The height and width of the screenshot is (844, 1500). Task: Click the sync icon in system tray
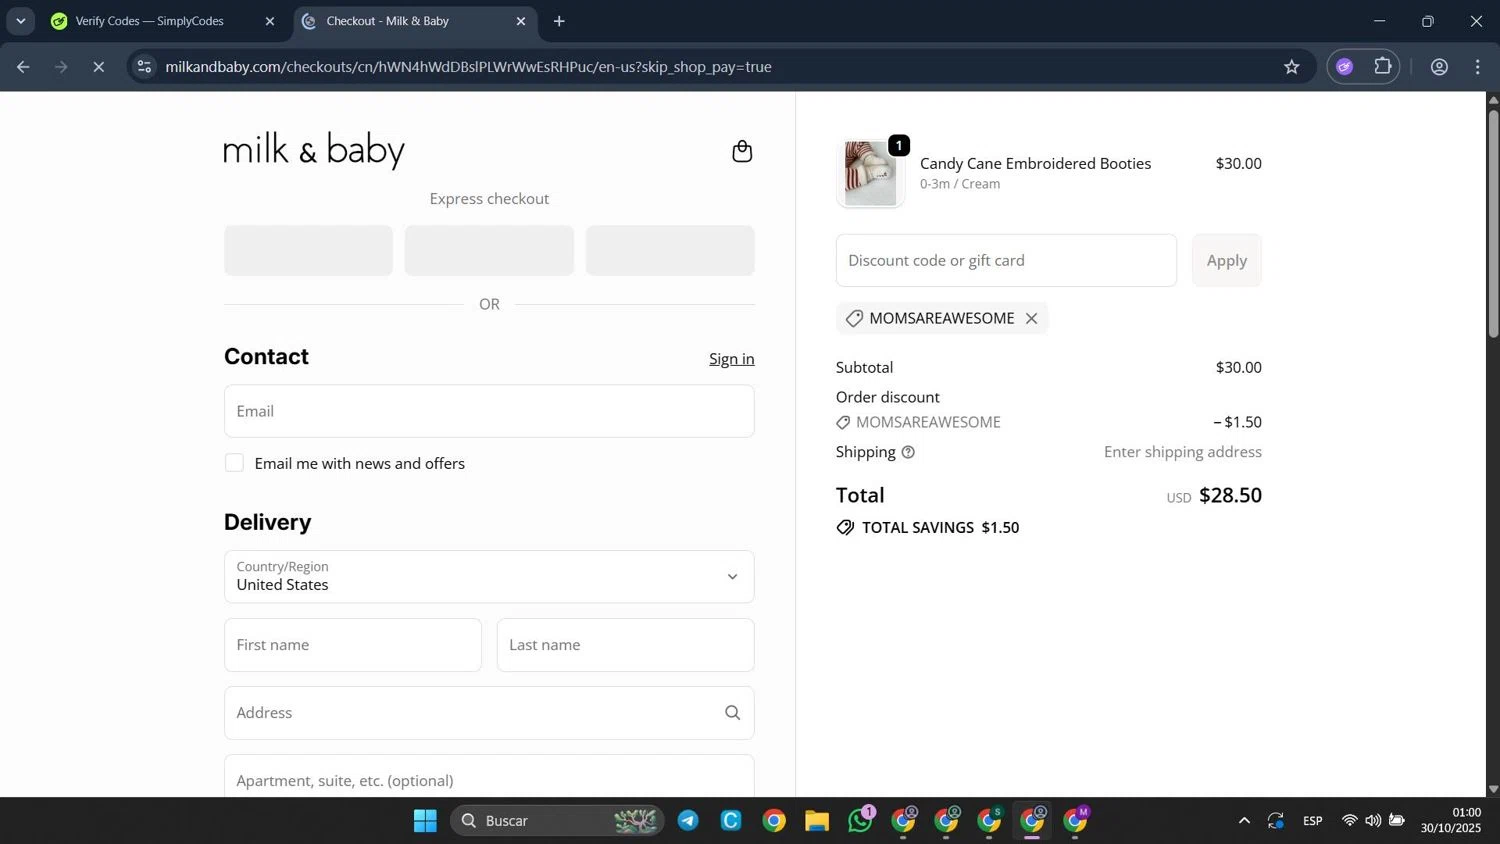tap(1275, 821)
